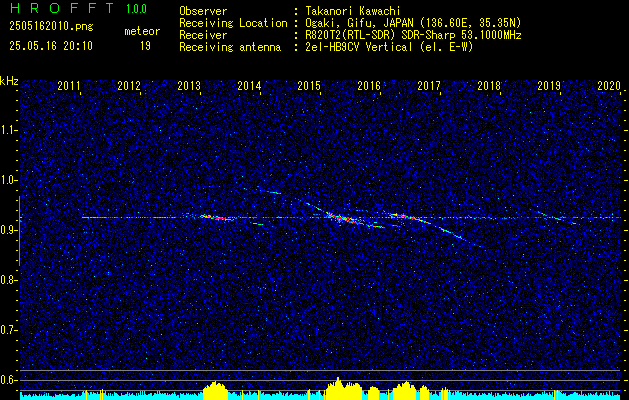The width and height of the screenshot is (629, 400).
Task: Click the Observer field label
Action: coord(203,11)
